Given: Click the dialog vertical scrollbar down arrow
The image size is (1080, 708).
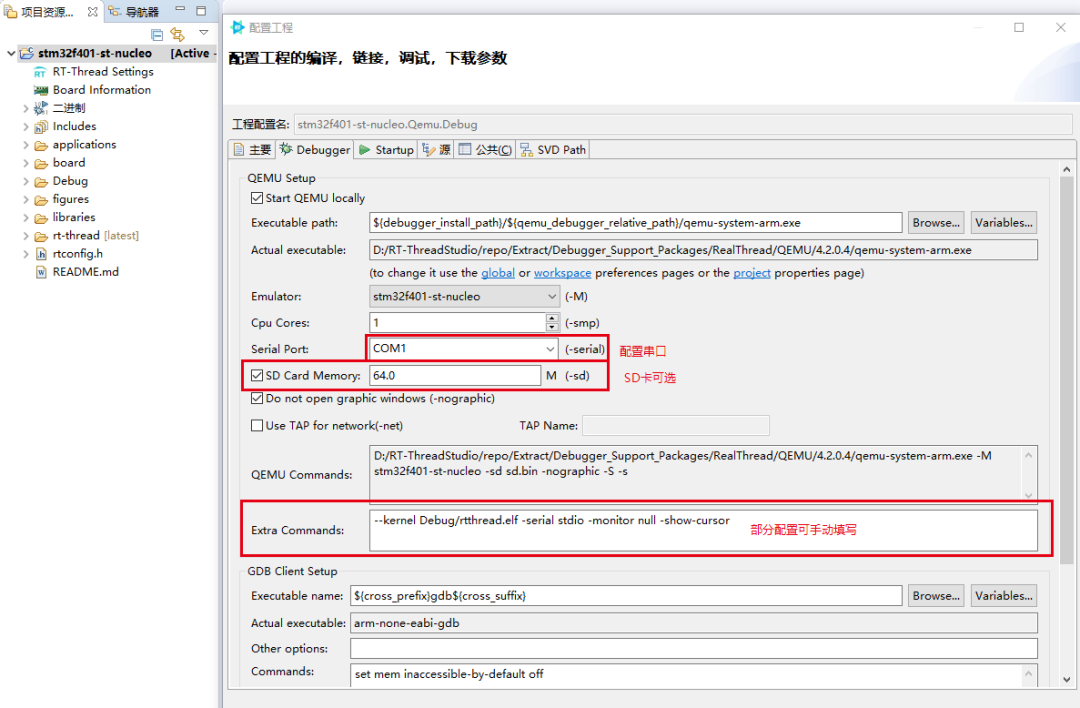Looking at the screenshot, I should click(1067, 679).
